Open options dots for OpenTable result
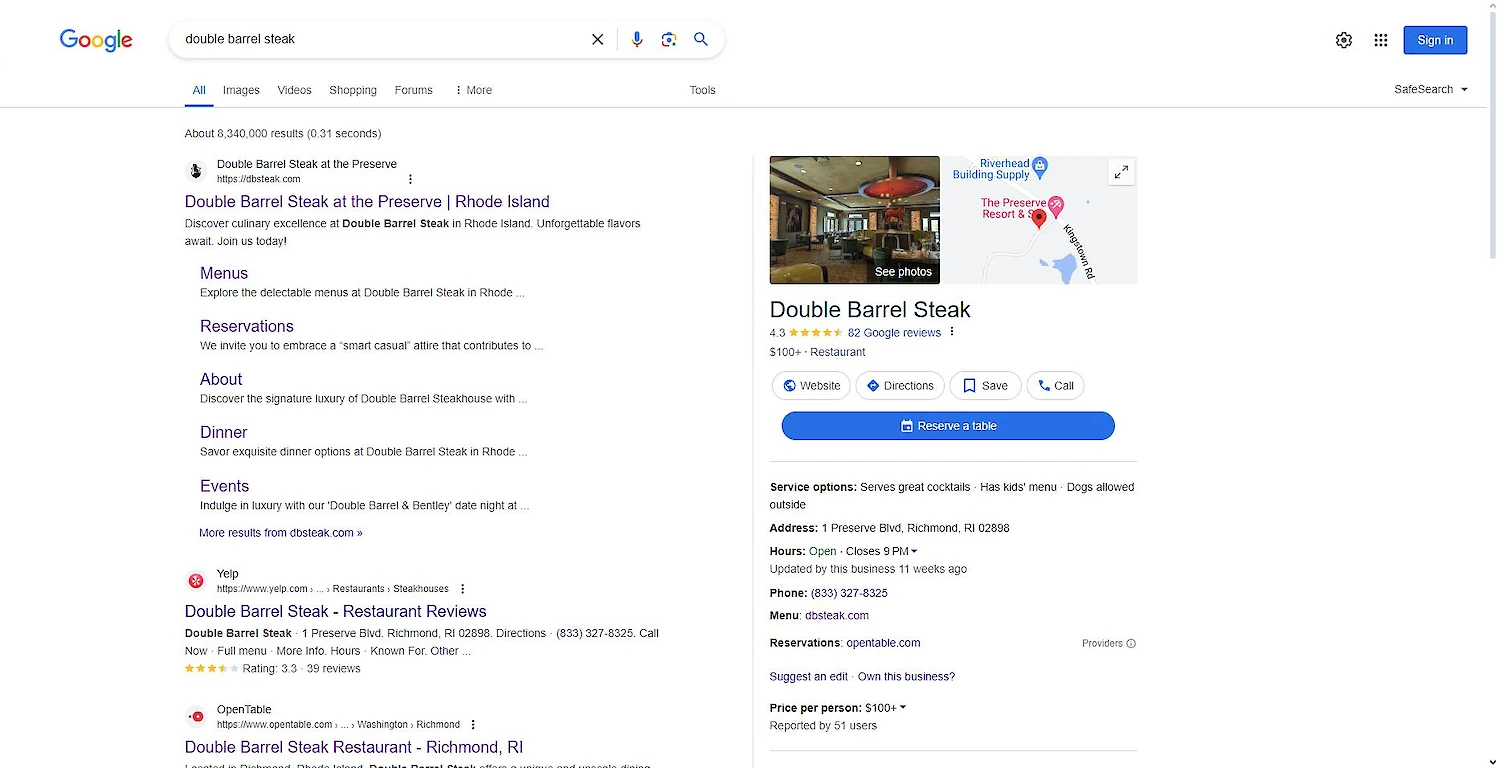 point(473,725)
